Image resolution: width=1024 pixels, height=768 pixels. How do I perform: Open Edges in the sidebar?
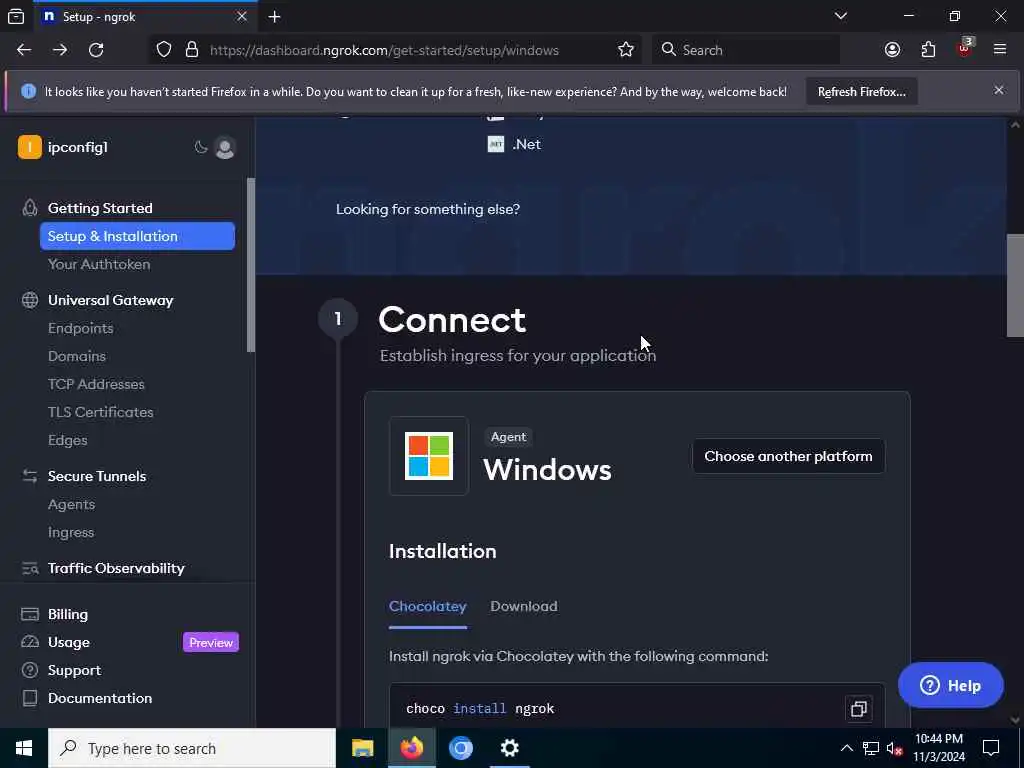coord(67,441)
